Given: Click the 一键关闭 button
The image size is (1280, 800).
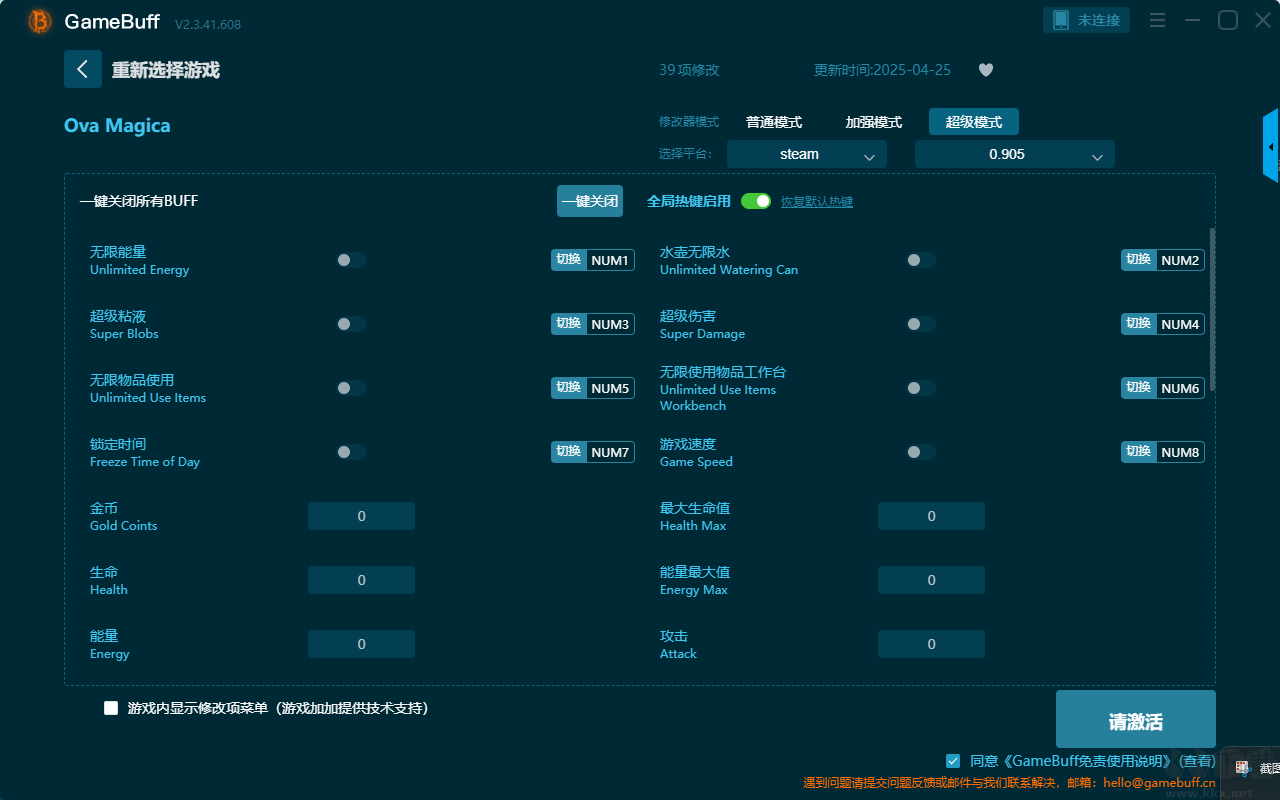Looking at the screenshot, I should [590, 201].
